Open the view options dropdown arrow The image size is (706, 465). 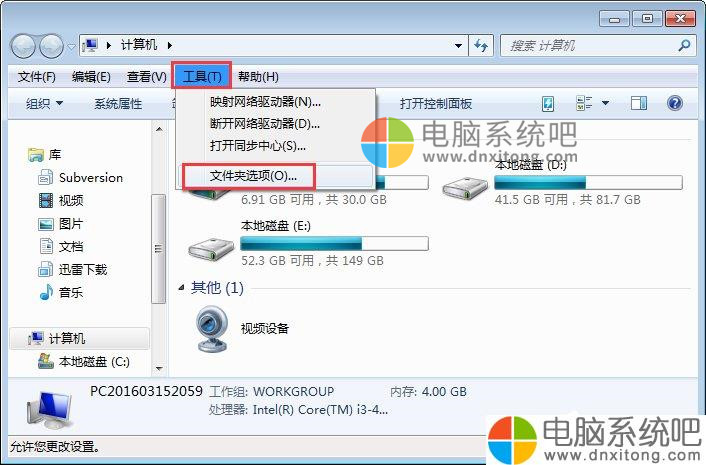[x=606, y=103]
